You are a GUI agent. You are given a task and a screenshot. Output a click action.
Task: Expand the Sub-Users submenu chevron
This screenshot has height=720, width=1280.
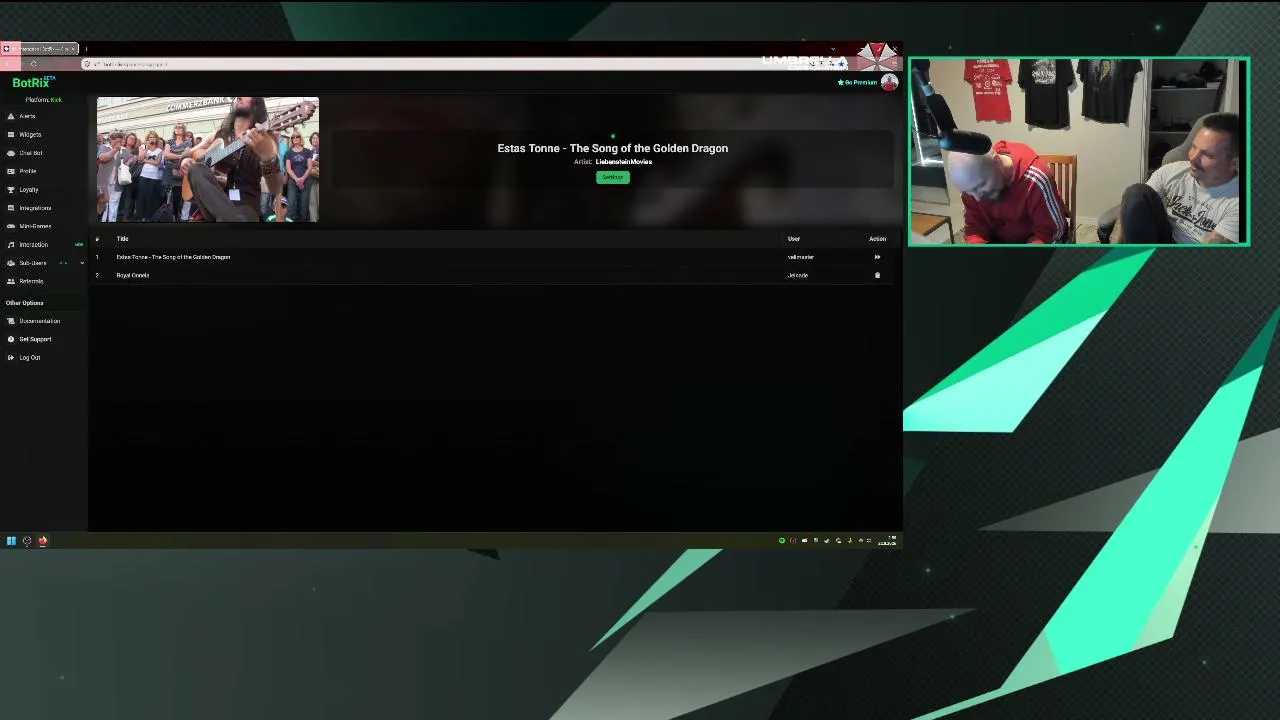82,263
